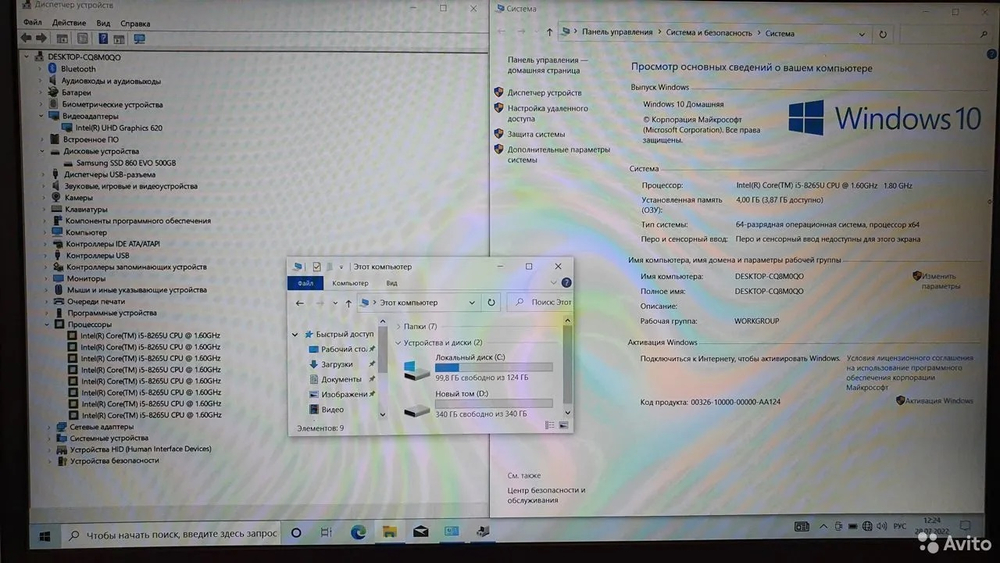Click Панель управления домашняя страница link
This screenshot has height=563, width=1000.
547,65
